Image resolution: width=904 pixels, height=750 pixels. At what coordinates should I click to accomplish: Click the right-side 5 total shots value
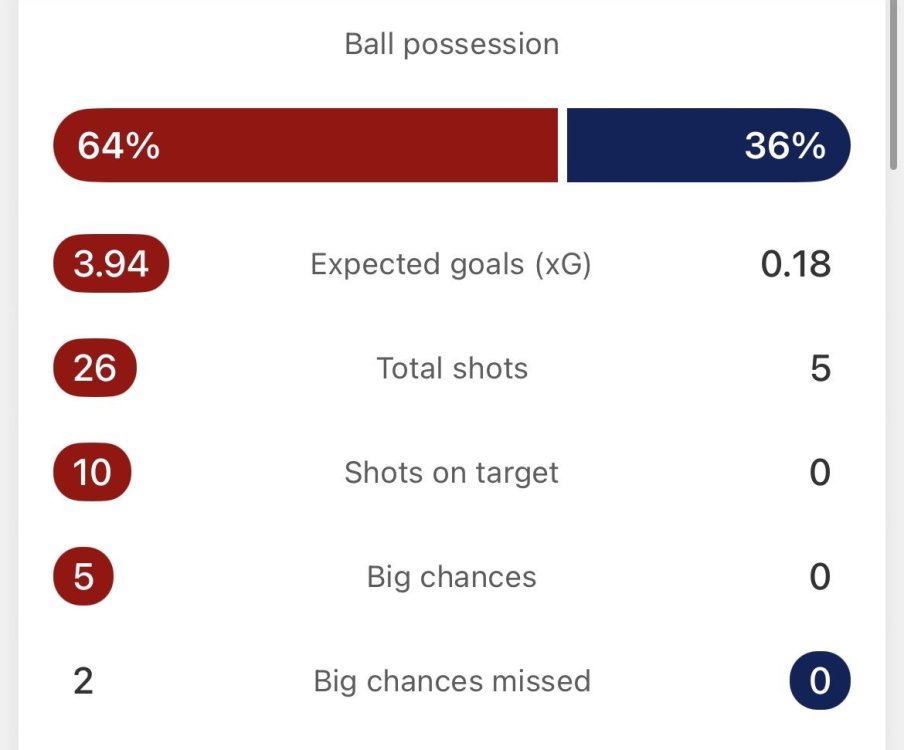(819, 368)
